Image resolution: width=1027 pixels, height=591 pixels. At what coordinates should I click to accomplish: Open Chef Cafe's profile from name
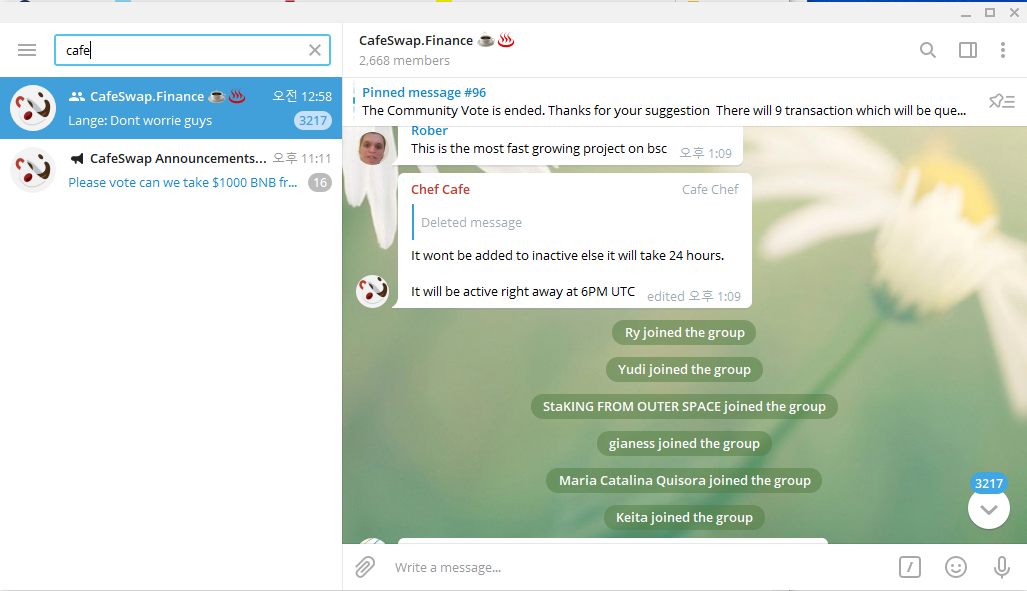coord(440,189)
